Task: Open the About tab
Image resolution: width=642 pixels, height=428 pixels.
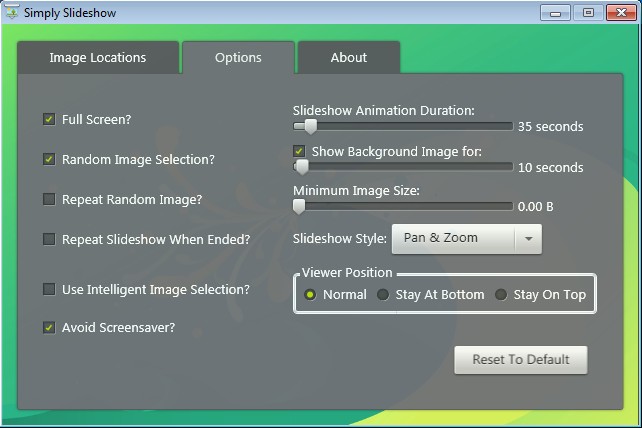Action: click(349, 57)
